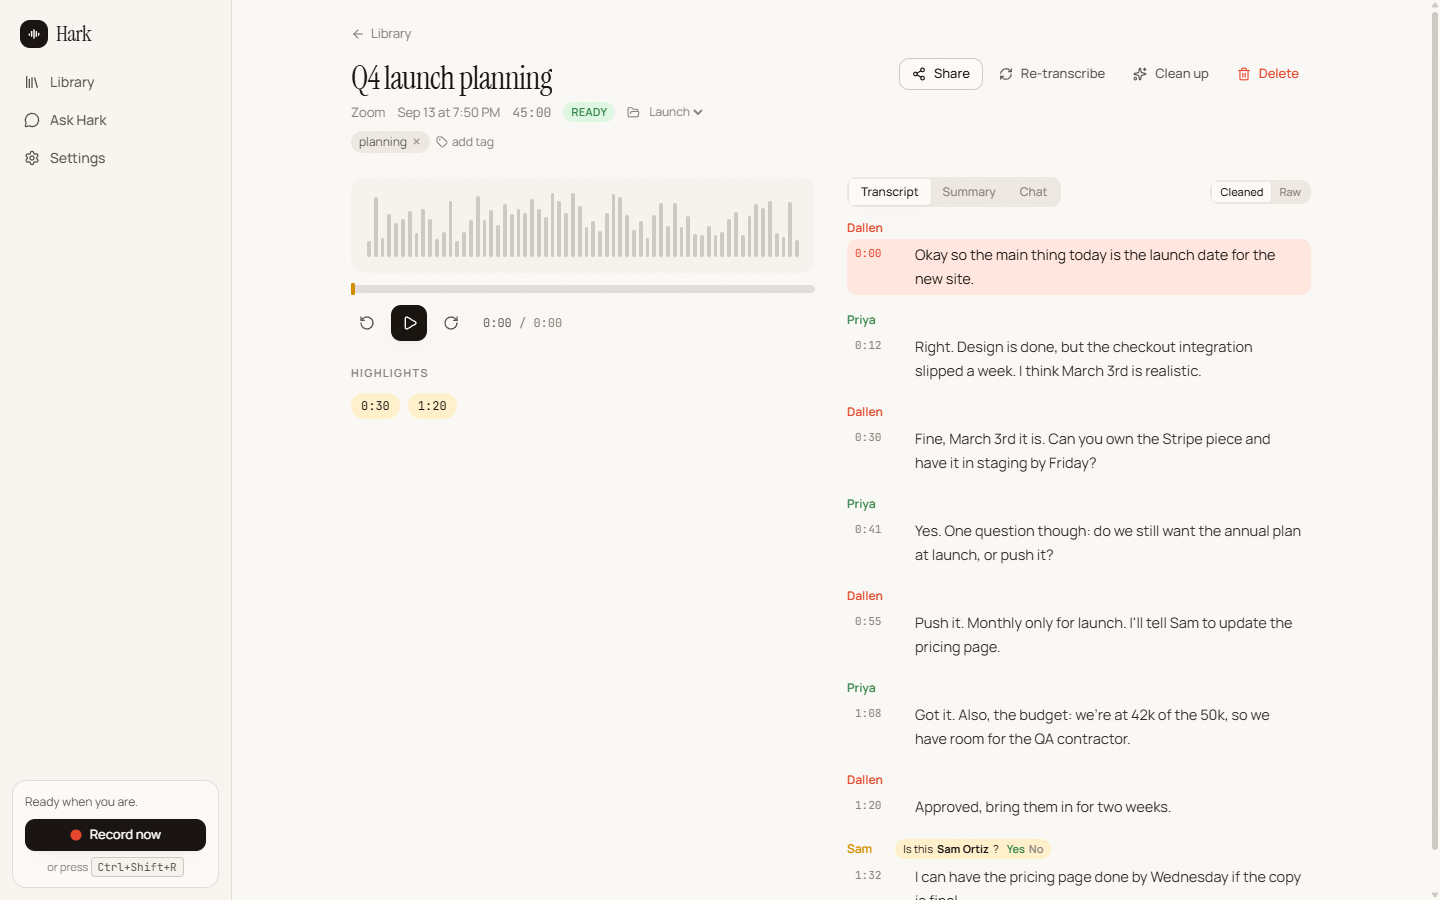Click the line starting 'Got it. Also, the budget'
The width and height of the screenshot is (1440, 900).
coord(1079,727)
